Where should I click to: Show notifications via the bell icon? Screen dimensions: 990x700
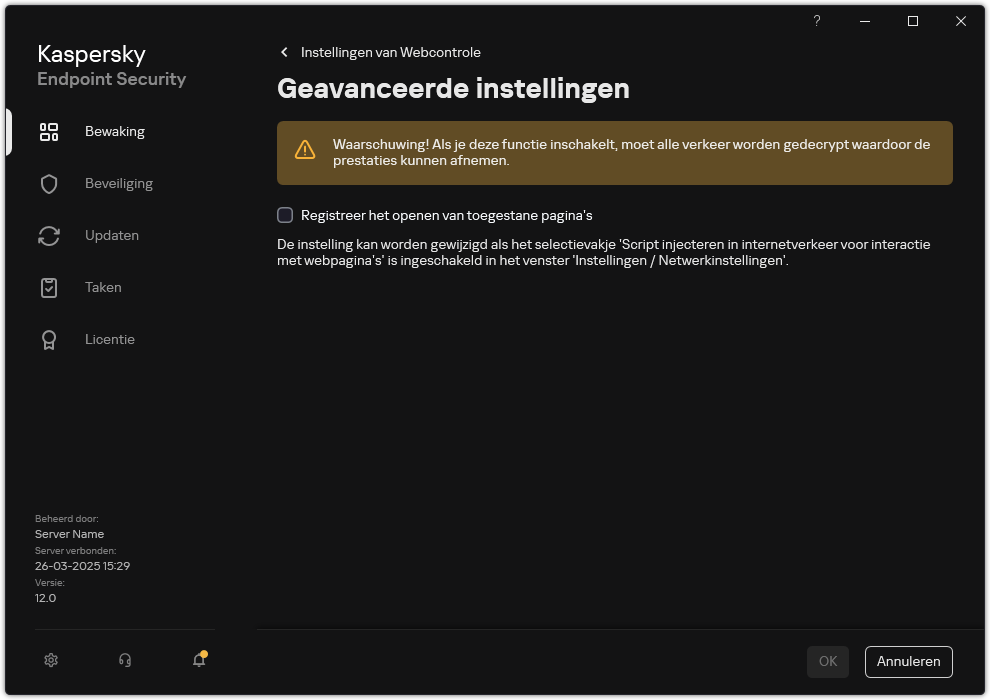198,662
